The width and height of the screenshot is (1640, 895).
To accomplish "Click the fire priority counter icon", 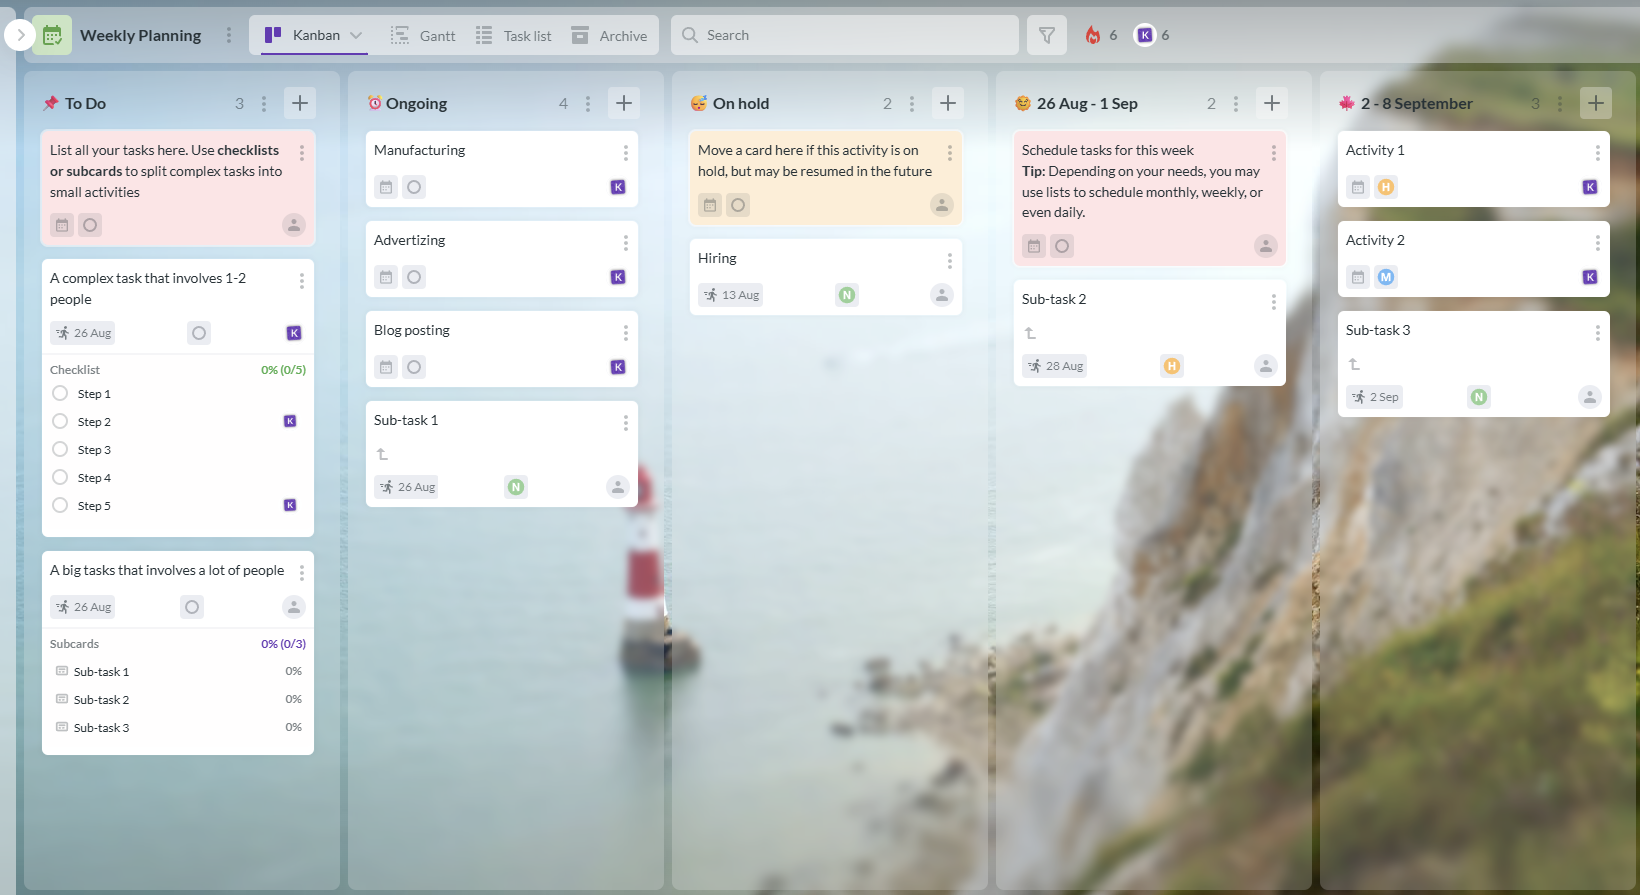I will (x=1093, y=35).
